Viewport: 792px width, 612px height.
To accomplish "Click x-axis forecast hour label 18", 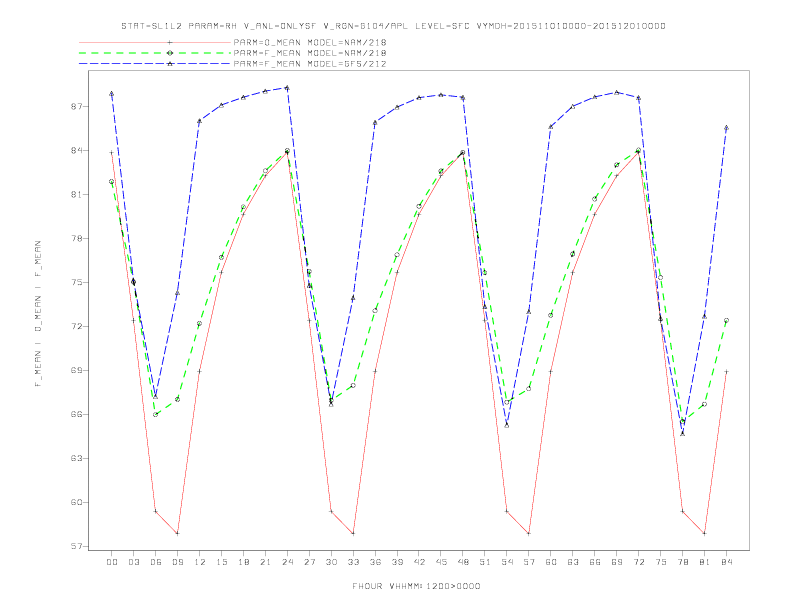I will [243, 562].
